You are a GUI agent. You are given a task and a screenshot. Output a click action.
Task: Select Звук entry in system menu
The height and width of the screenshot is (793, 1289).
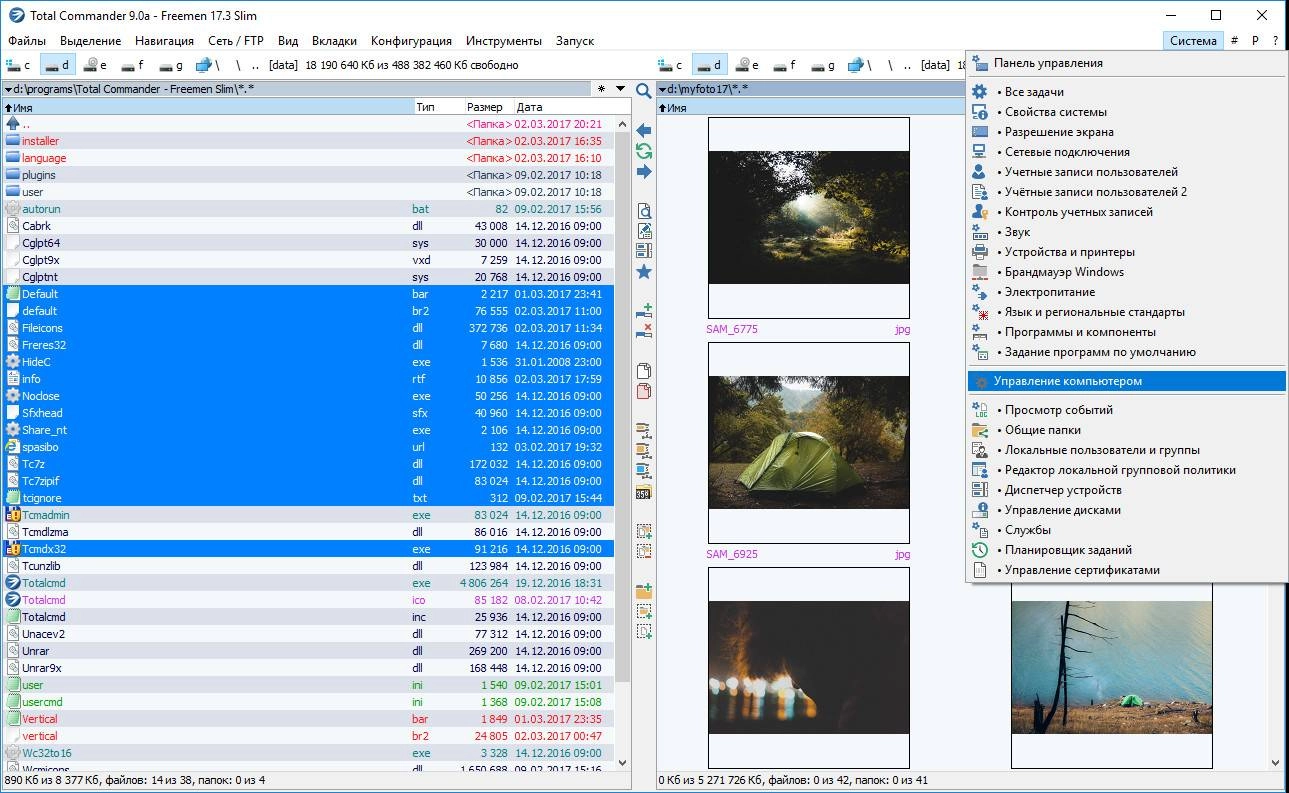point(1126,232)
